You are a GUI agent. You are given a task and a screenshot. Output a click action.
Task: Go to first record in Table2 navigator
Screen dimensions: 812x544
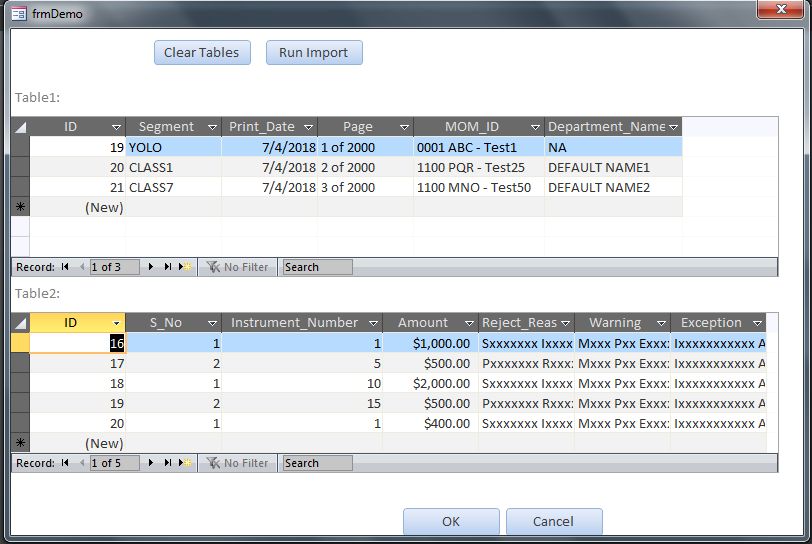pos(65,463)
